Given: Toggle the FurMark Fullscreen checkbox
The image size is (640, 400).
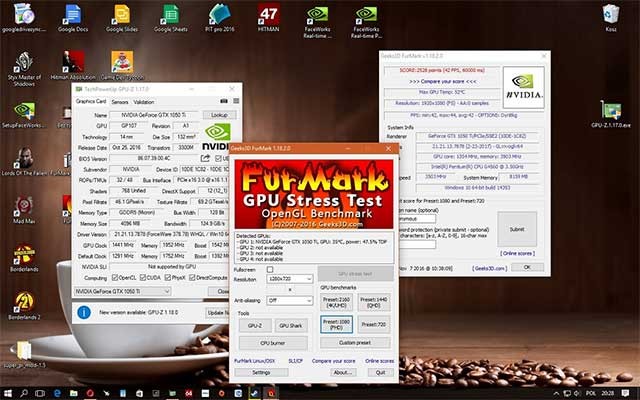Looking at the screenshot, I should pos(270,269).
